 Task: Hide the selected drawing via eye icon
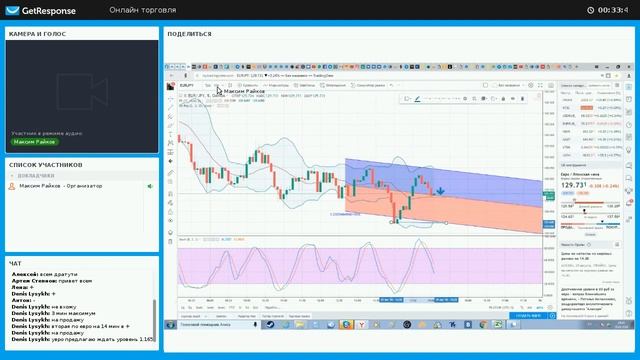click(513, 99)
